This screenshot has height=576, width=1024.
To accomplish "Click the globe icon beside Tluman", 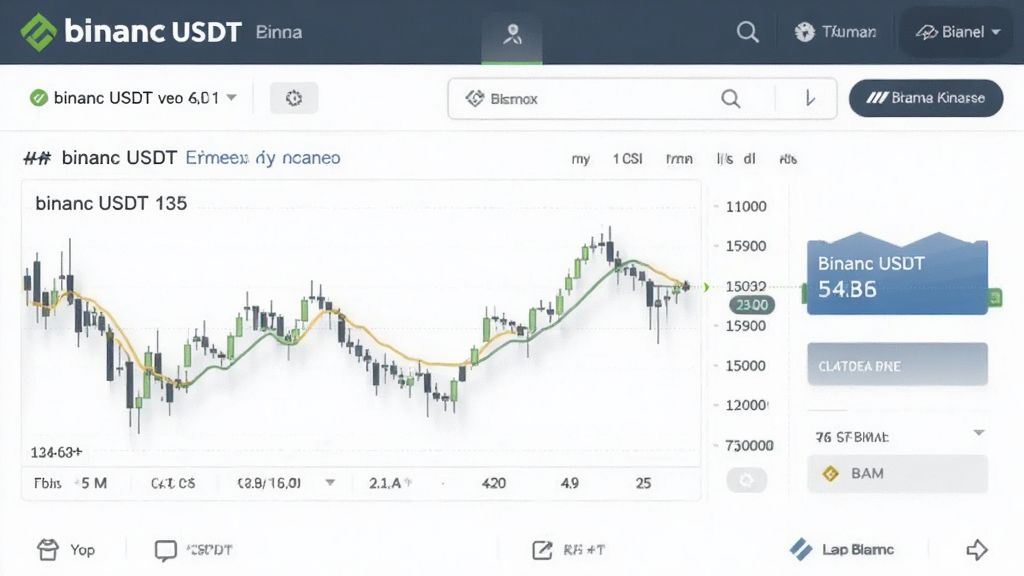I will click(x=805, y=32).
